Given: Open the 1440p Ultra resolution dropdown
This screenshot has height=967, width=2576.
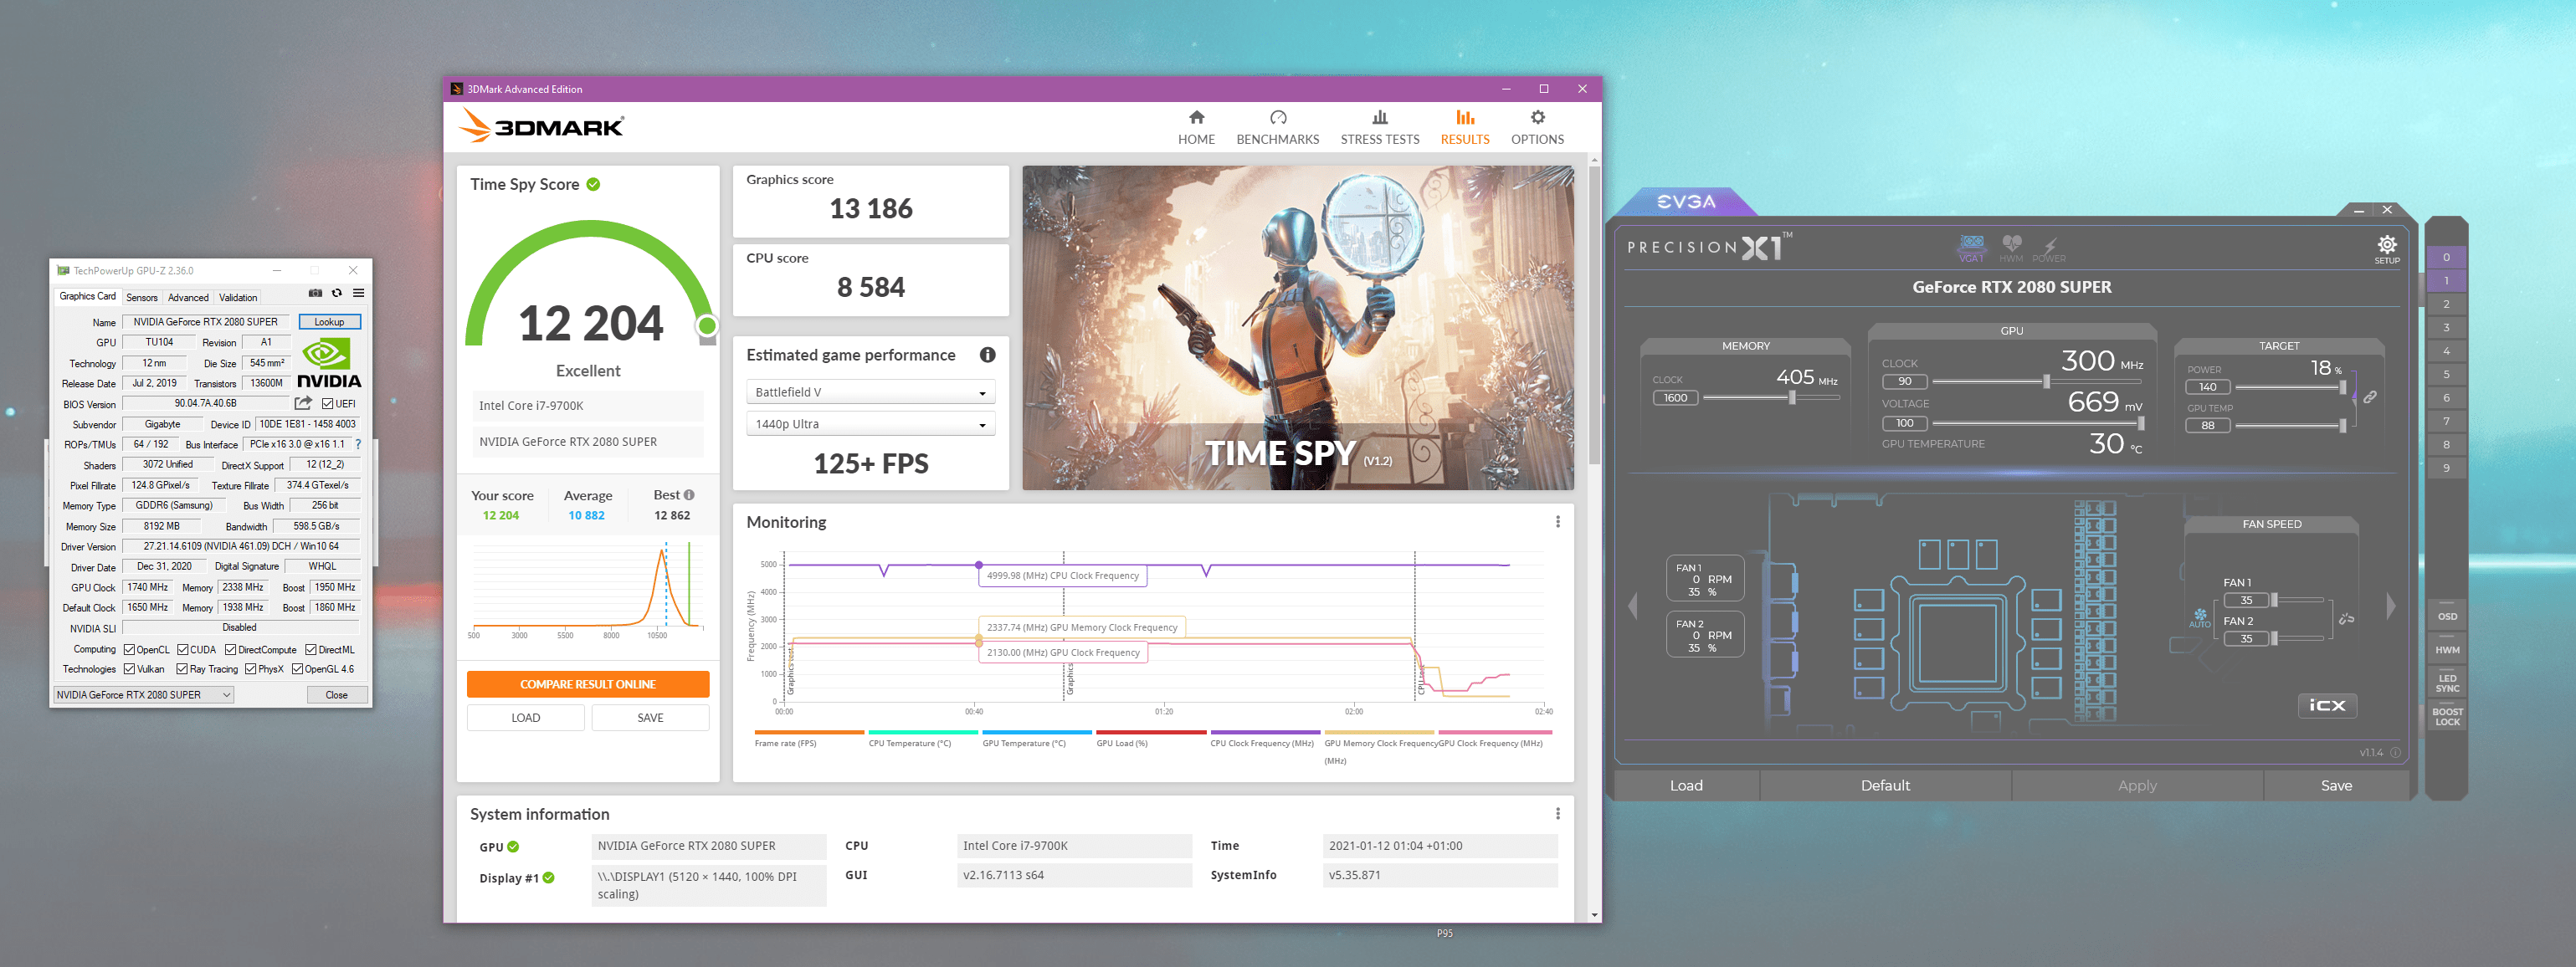Looking at the screenshot, I should click(870, 424).
